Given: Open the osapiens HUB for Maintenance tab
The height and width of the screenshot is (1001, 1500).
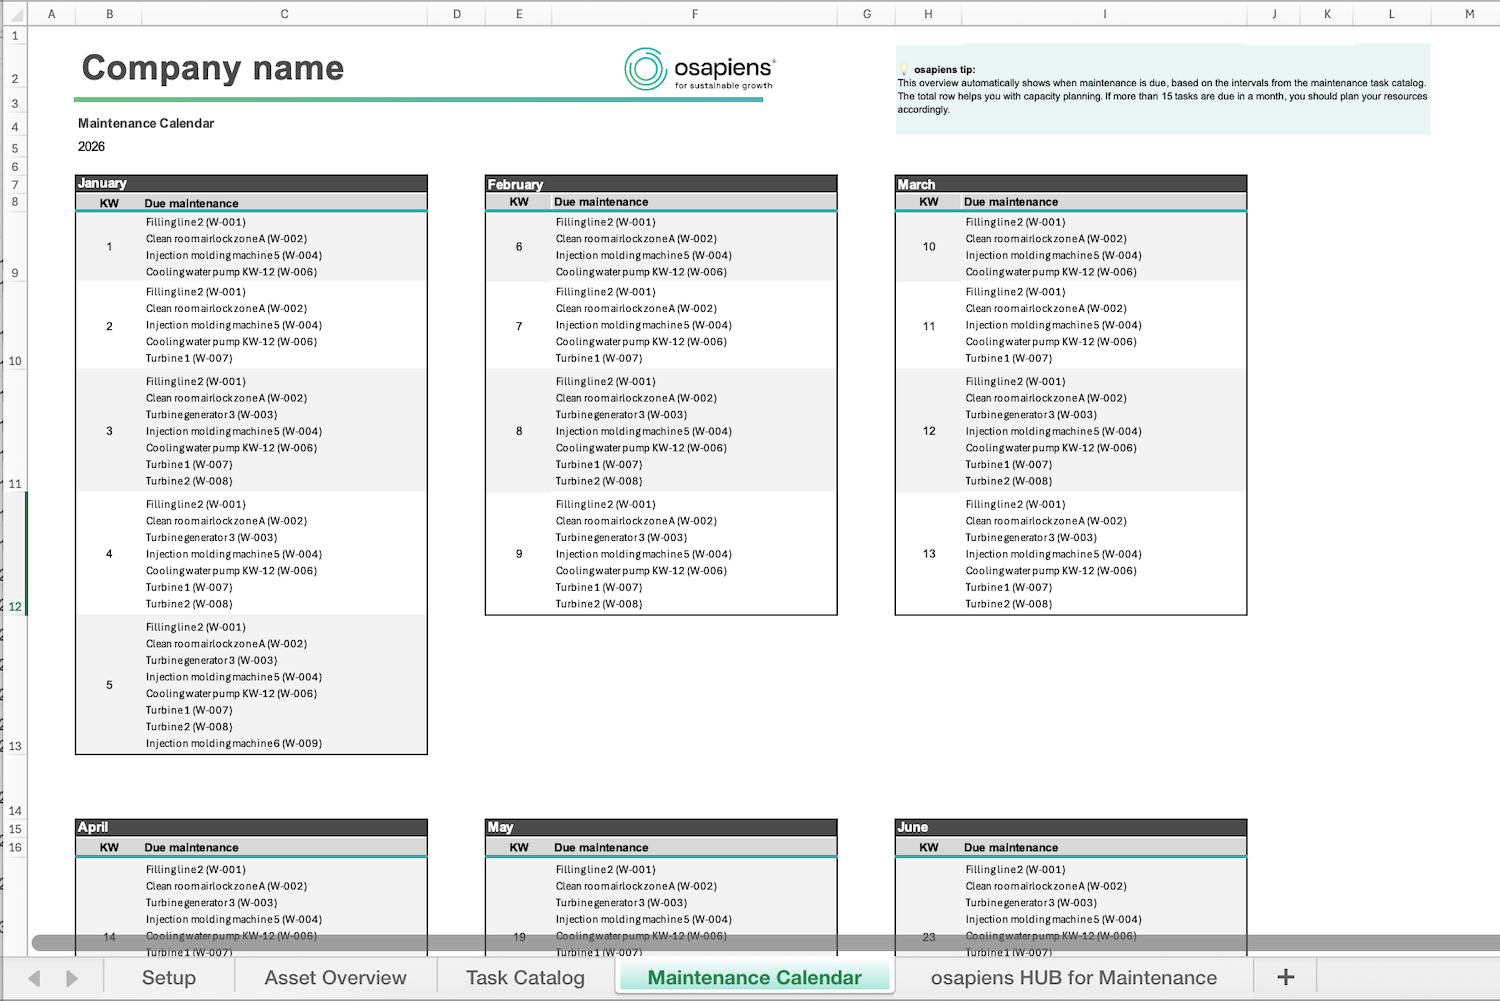Looking at the screenshot, I should pos(1073,977).
